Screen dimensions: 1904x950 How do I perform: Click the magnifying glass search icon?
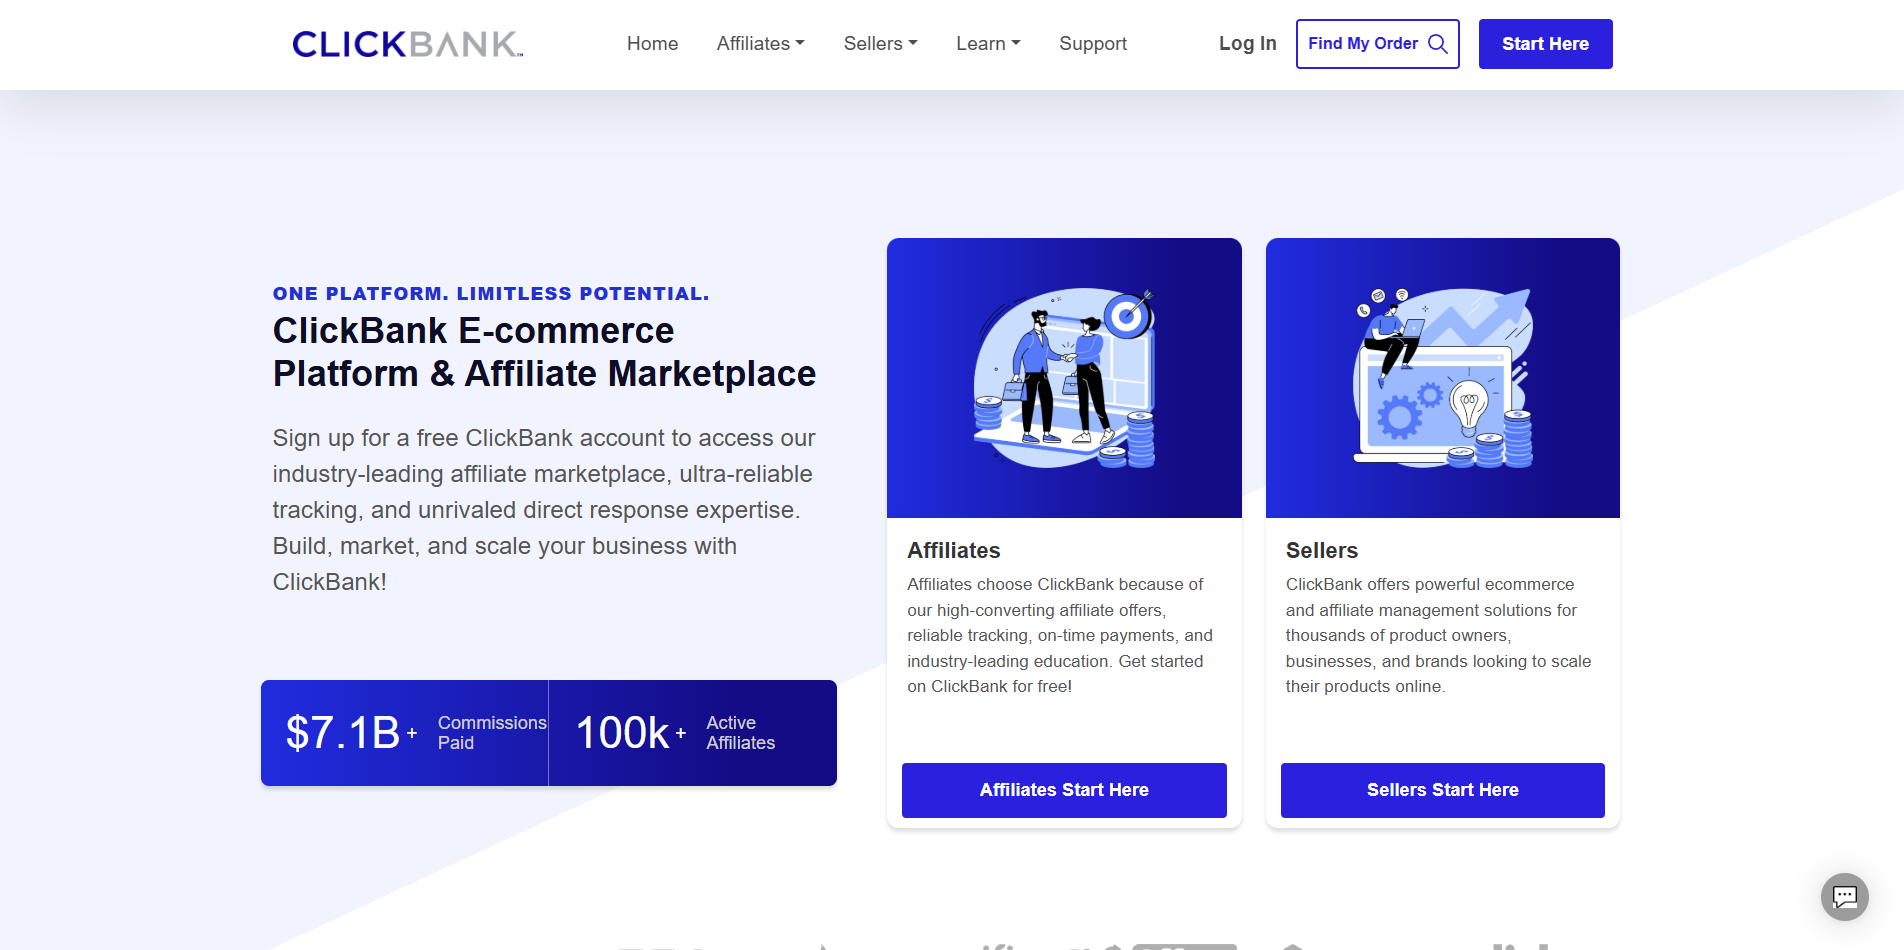click(1438, 44)
